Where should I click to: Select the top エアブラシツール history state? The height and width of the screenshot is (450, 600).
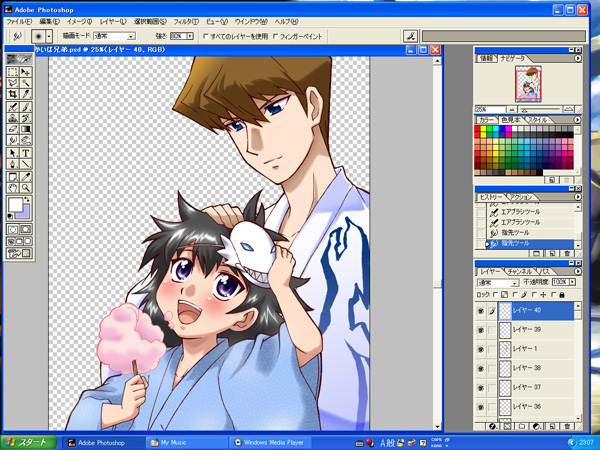pyautogui.click(x=530, y=212)
